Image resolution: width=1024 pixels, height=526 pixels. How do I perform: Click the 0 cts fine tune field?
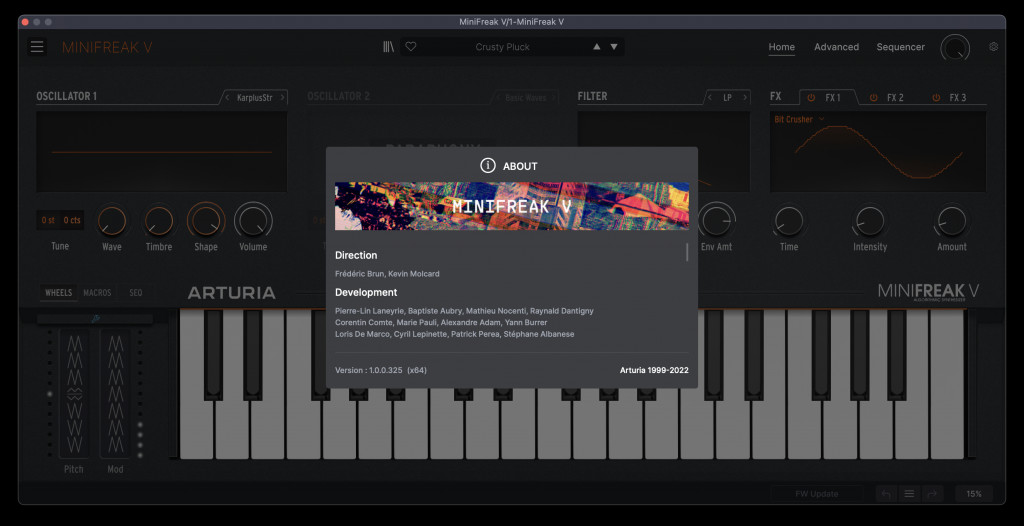coord(72,220)
